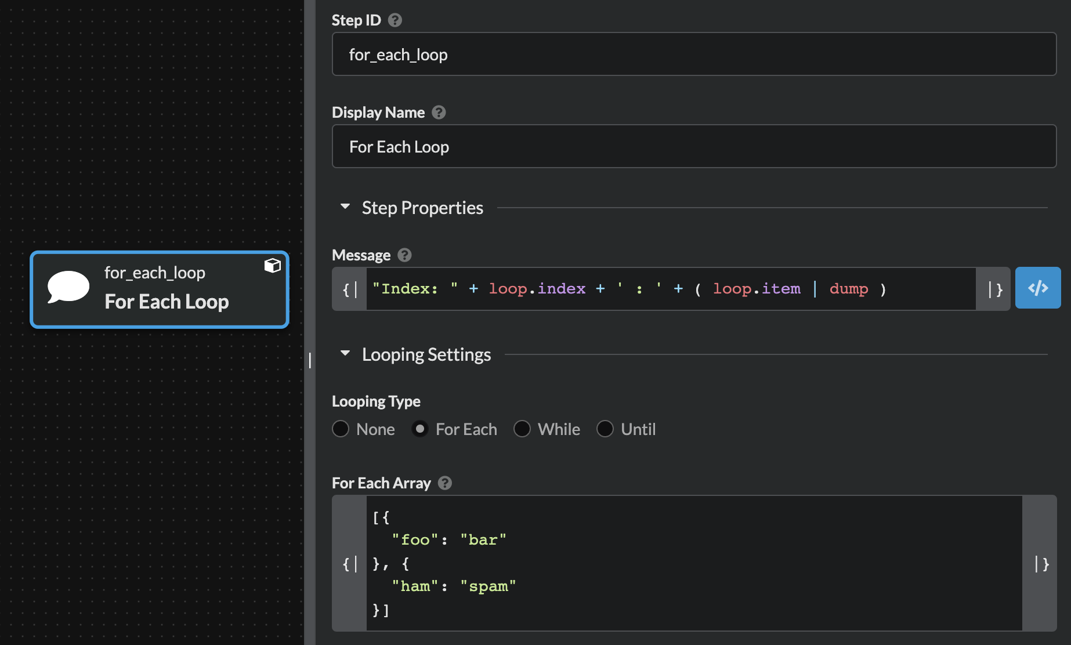The image size is (1071, 645).
Task: Click the speech bubble icon on the node
Action: (x=68, y=288)
